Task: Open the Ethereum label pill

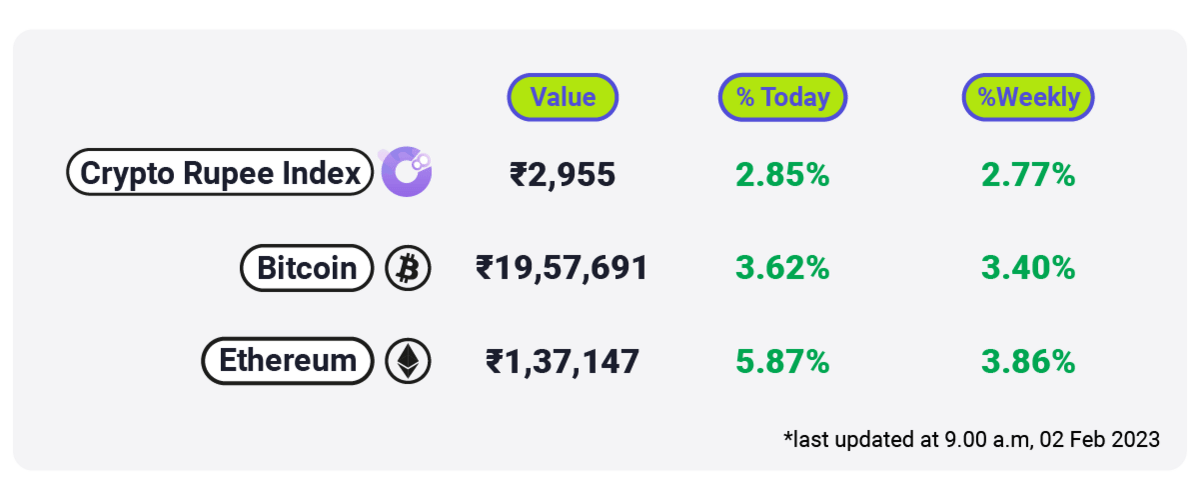Action: pos(288,361)
